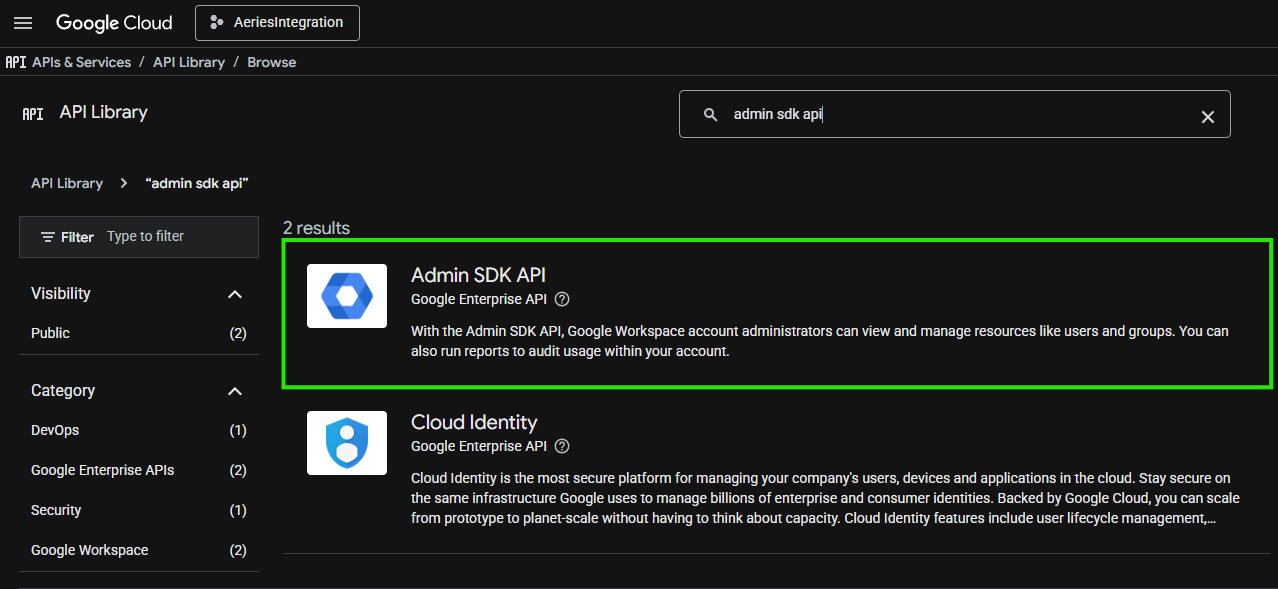1278x589 pixels.
Task: Focus the Type to filter field
Action: coord(178,237)
